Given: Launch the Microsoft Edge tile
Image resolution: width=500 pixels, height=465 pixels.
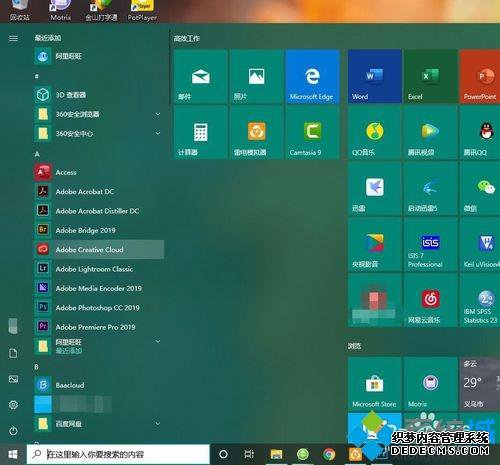Looking at the screenshot, I should coord(312,76).
